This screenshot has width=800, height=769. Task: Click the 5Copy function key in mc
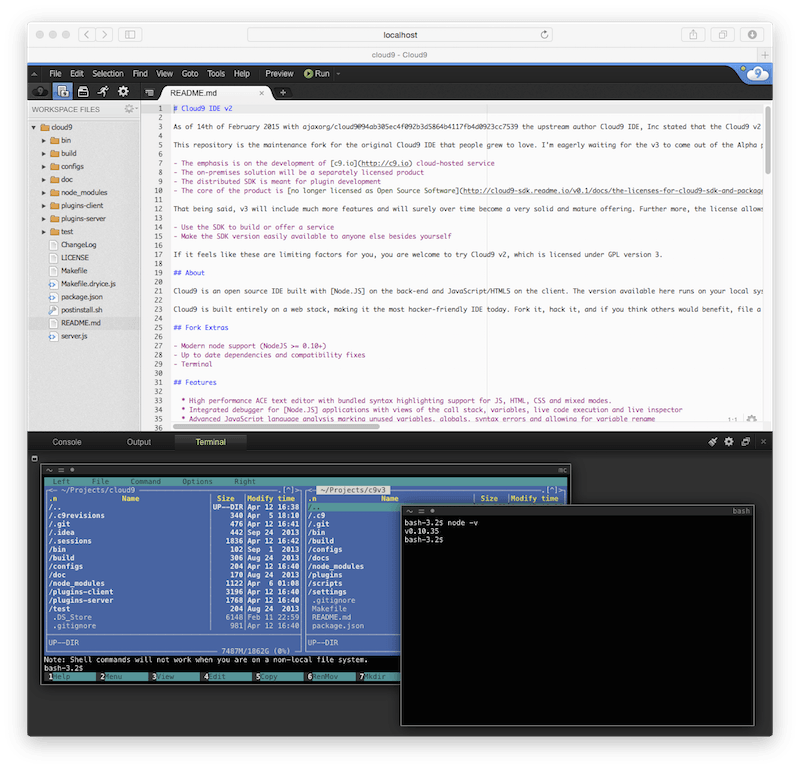point(277,677)
